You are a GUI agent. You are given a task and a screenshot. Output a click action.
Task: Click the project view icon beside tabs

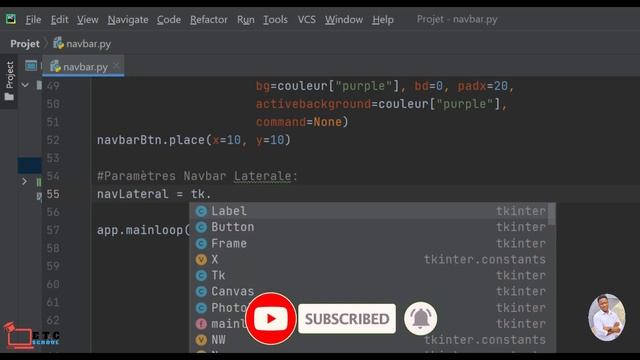tap(31, 65)
